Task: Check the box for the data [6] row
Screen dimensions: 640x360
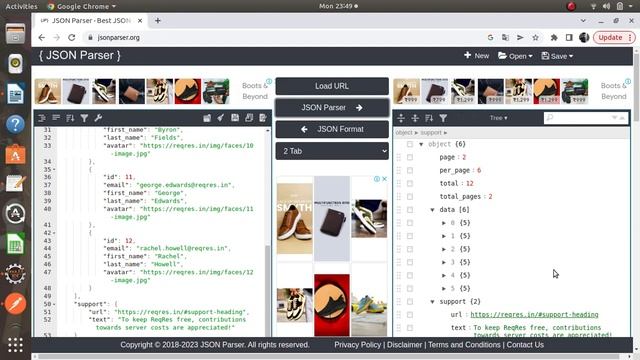Action: pyautogui.click(x=410, y=210)
